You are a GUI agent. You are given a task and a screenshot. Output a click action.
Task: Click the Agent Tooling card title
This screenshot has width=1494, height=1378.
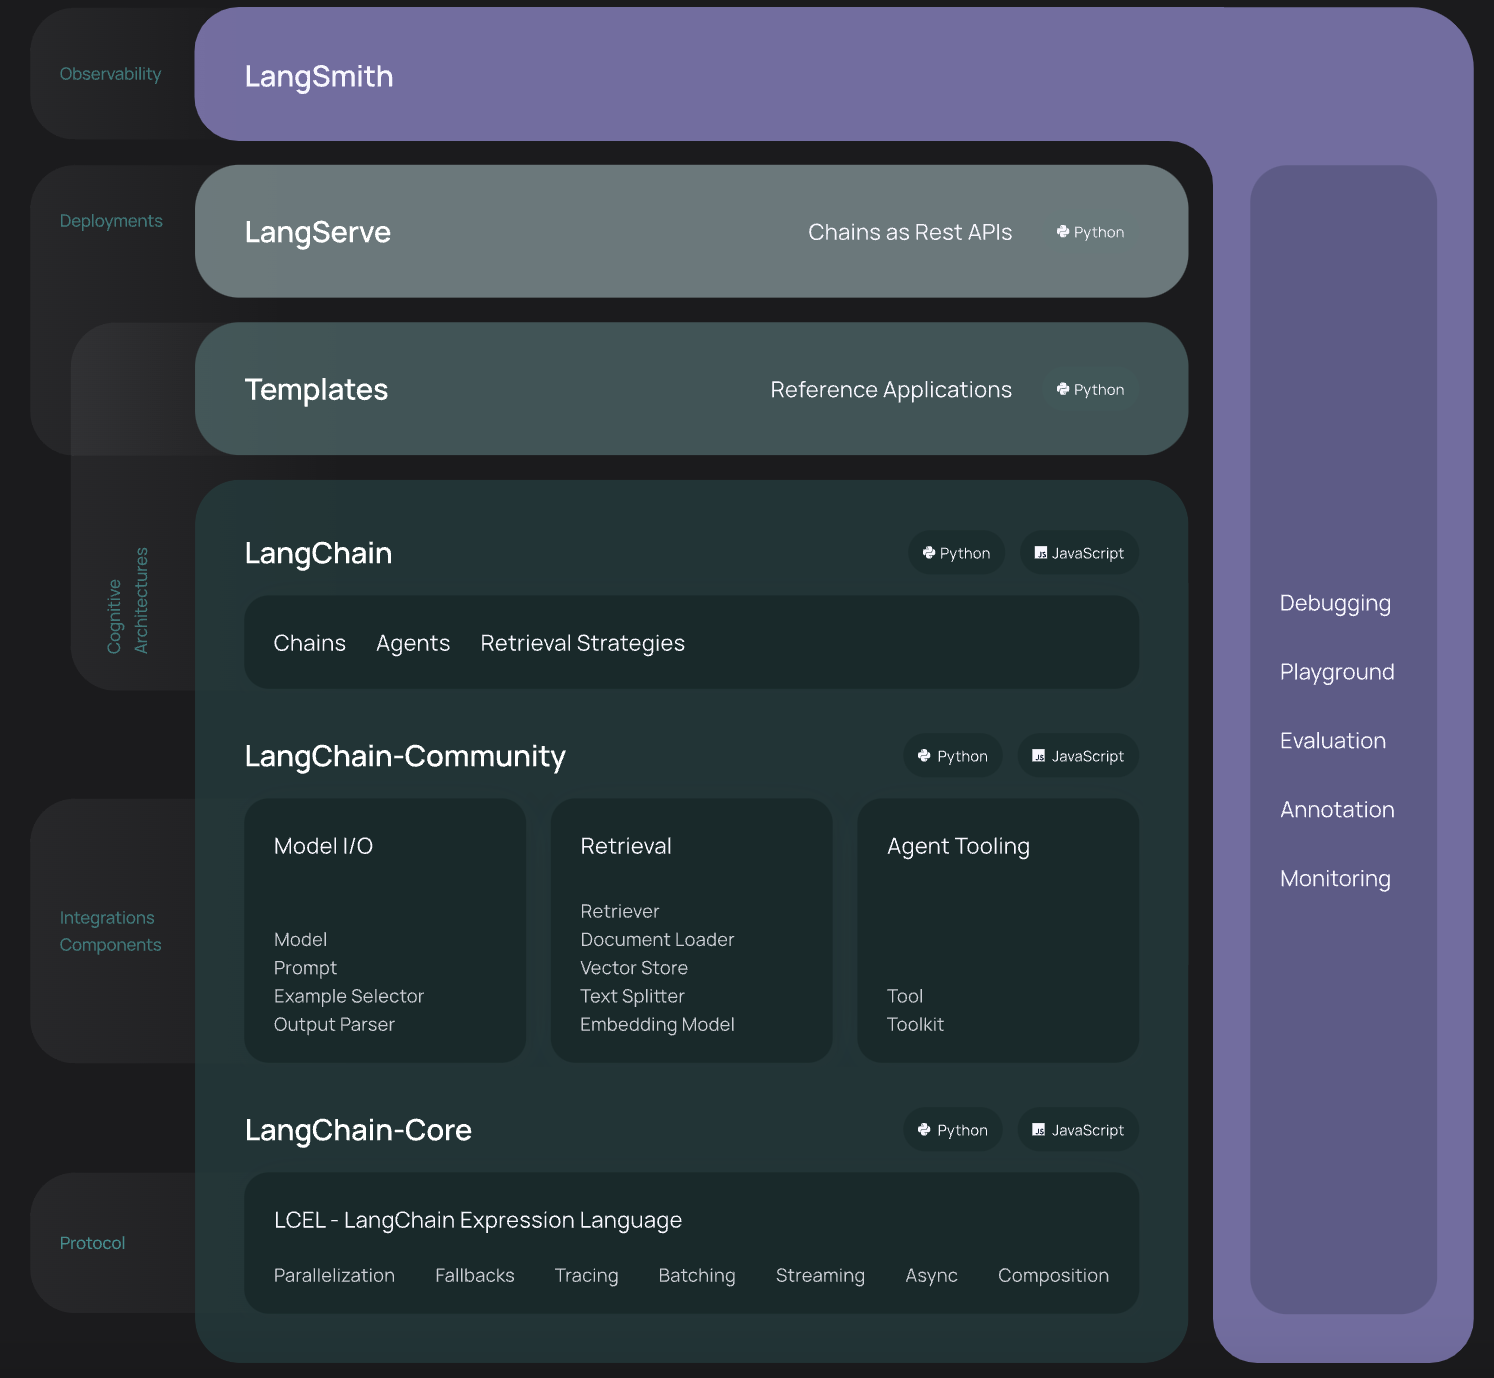point(958,846)
